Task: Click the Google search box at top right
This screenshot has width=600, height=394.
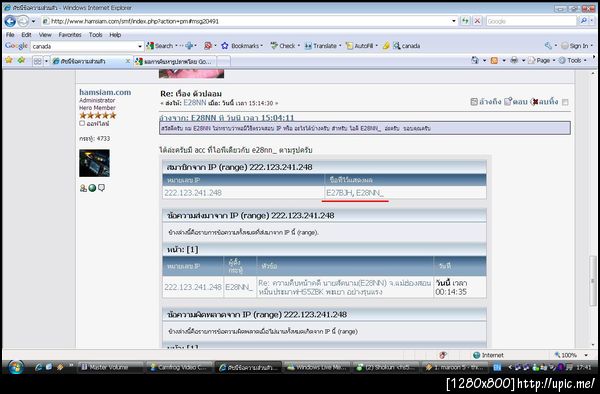Action: coord(531,21)
